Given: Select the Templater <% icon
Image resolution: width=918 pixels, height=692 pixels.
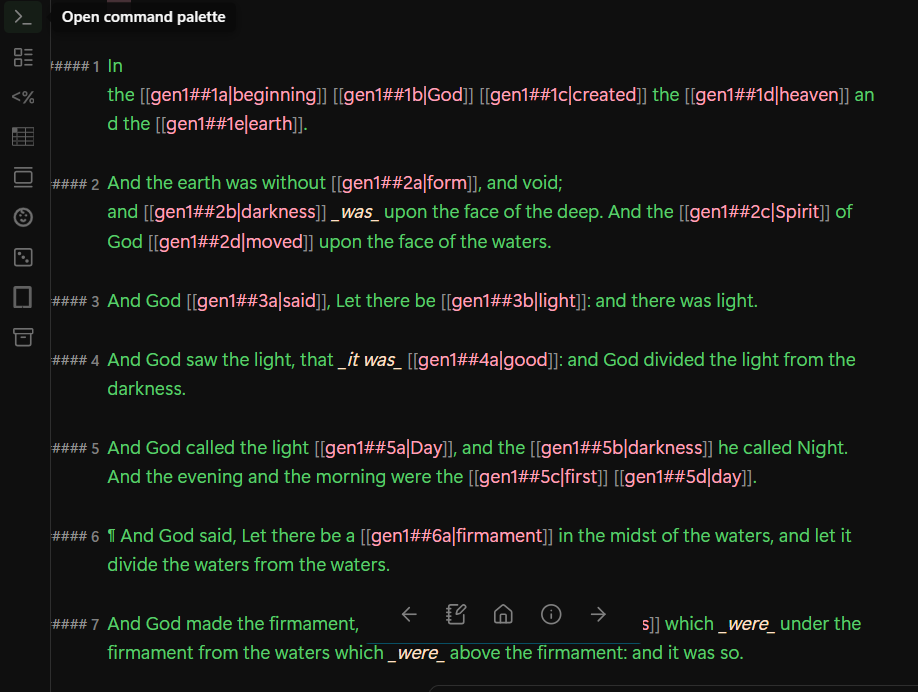Looking at the screenshot, I should [22, 97].
